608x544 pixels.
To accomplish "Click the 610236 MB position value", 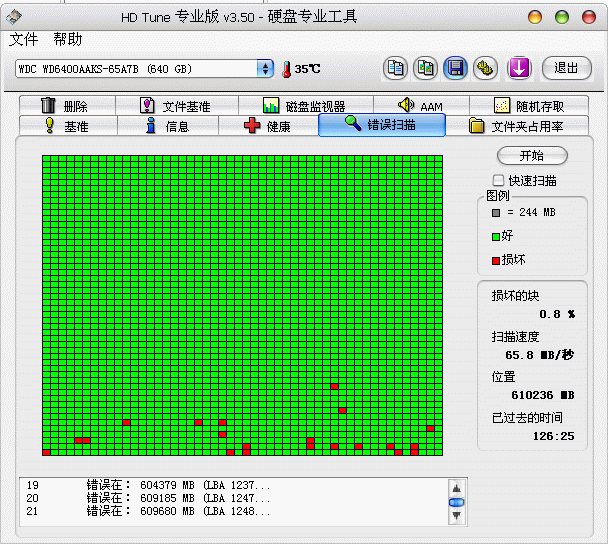I will (x=543, y=395).
